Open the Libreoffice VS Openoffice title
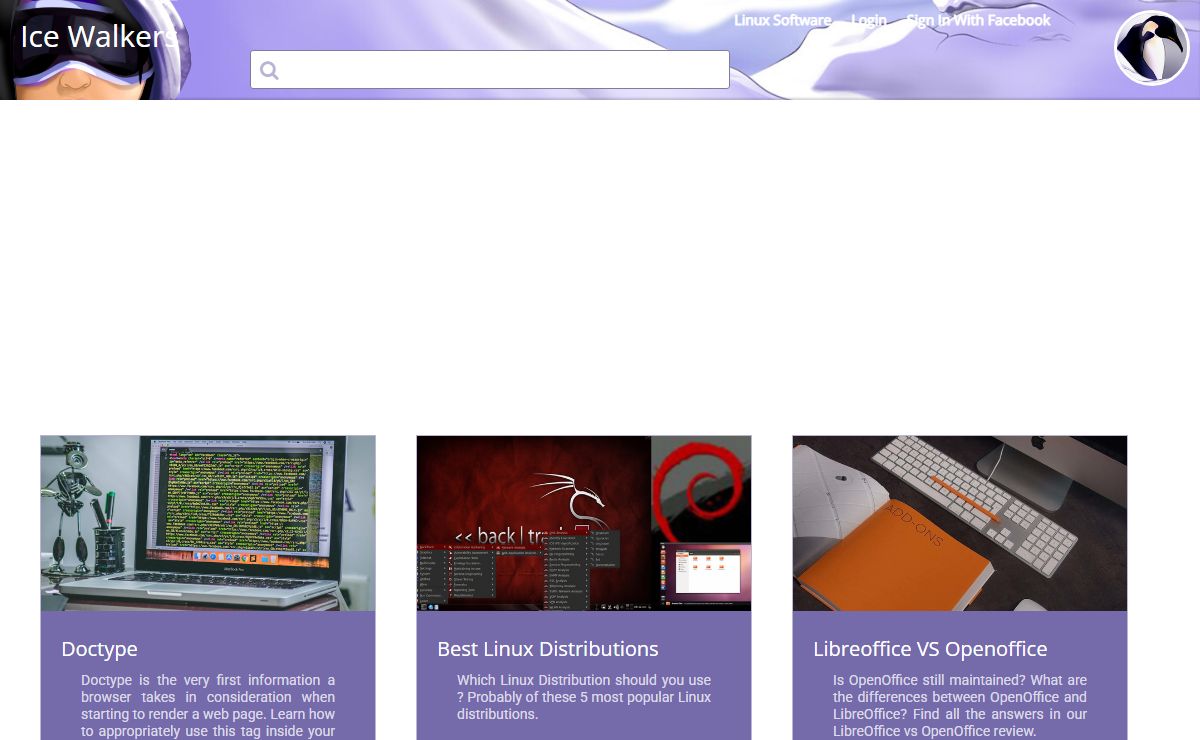The width and height of the screenshot is (1200, 740). pos(930,649)
